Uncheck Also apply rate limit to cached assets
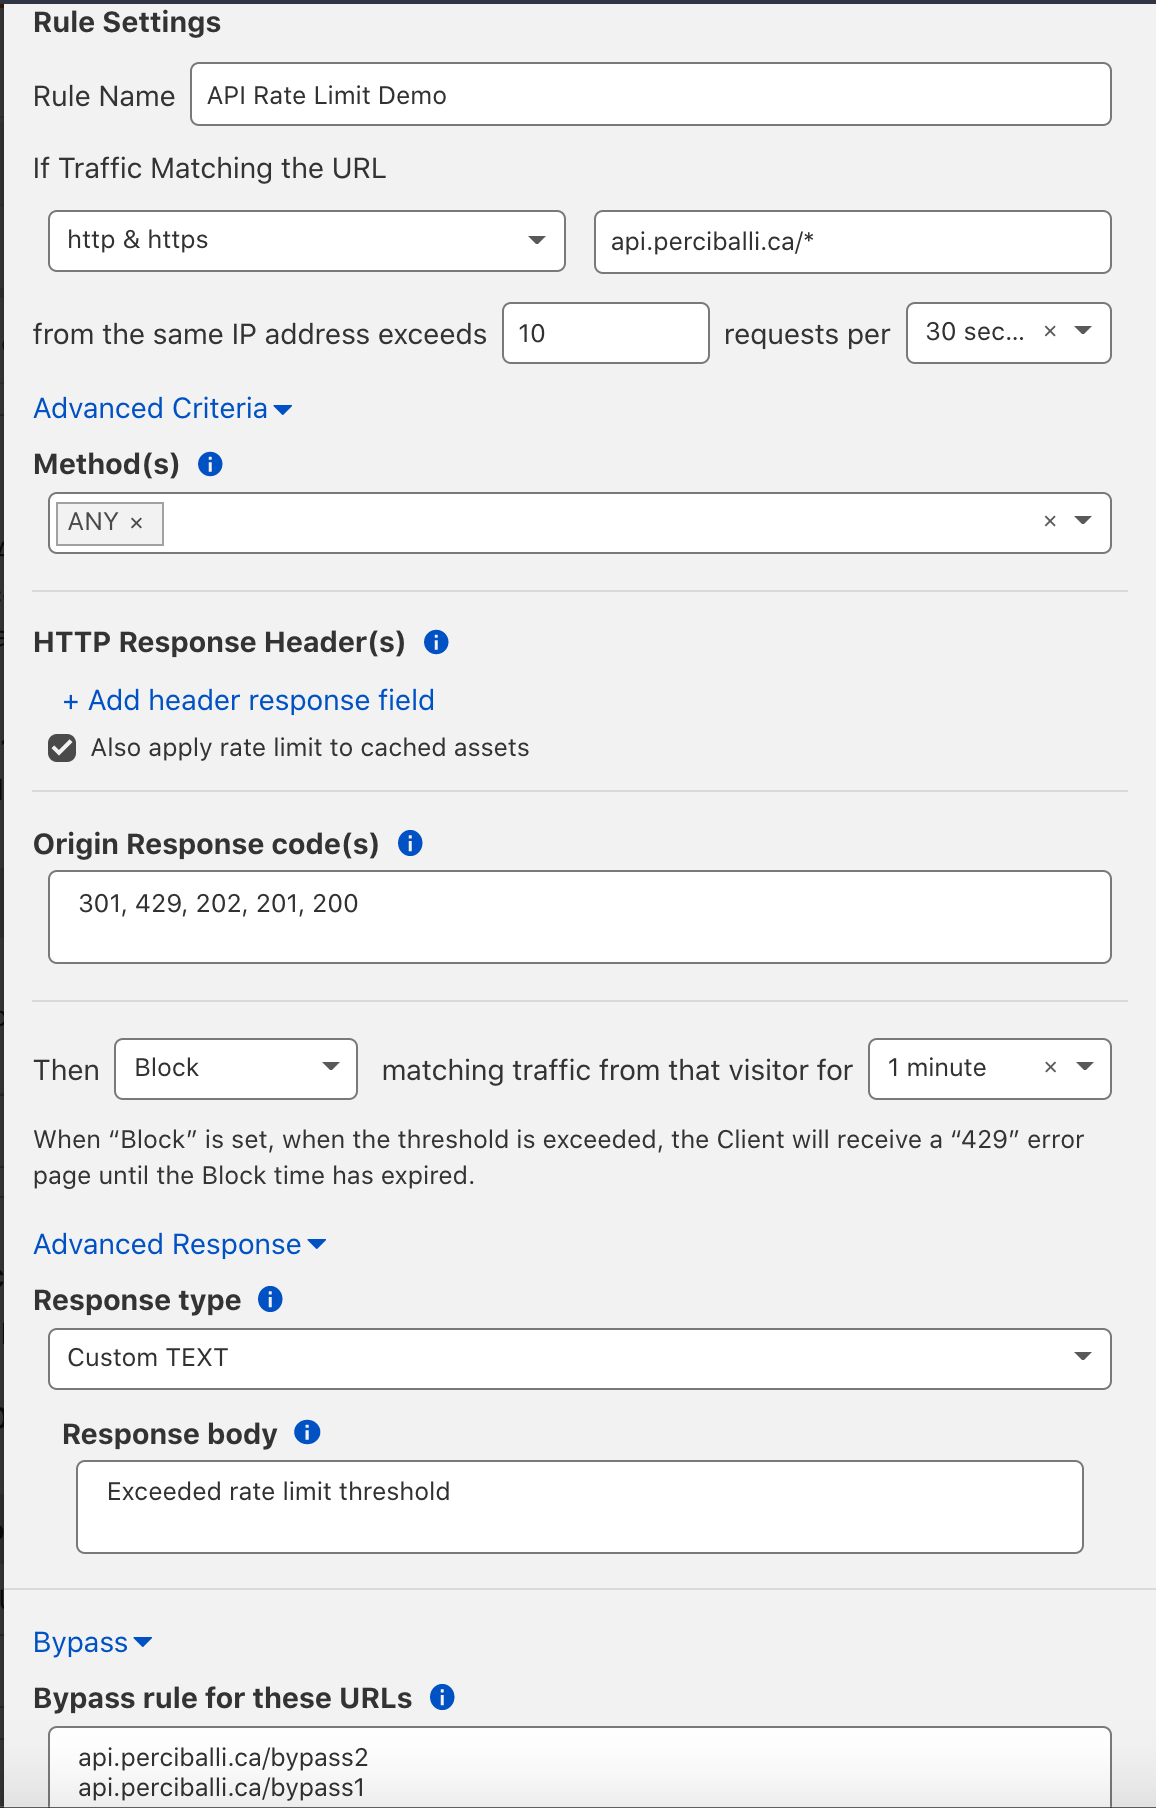This screenshot has height=1808, width=1156. pyautogui.click(x=62, y=748)
